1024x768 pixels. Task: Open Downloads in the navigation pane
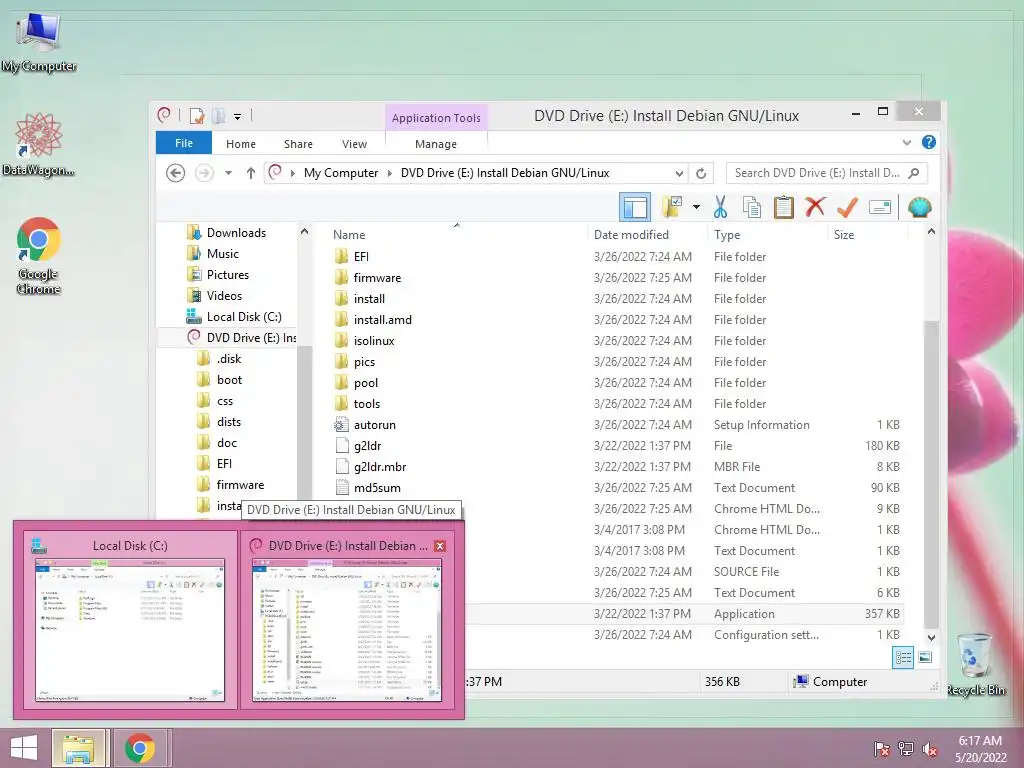236,232
